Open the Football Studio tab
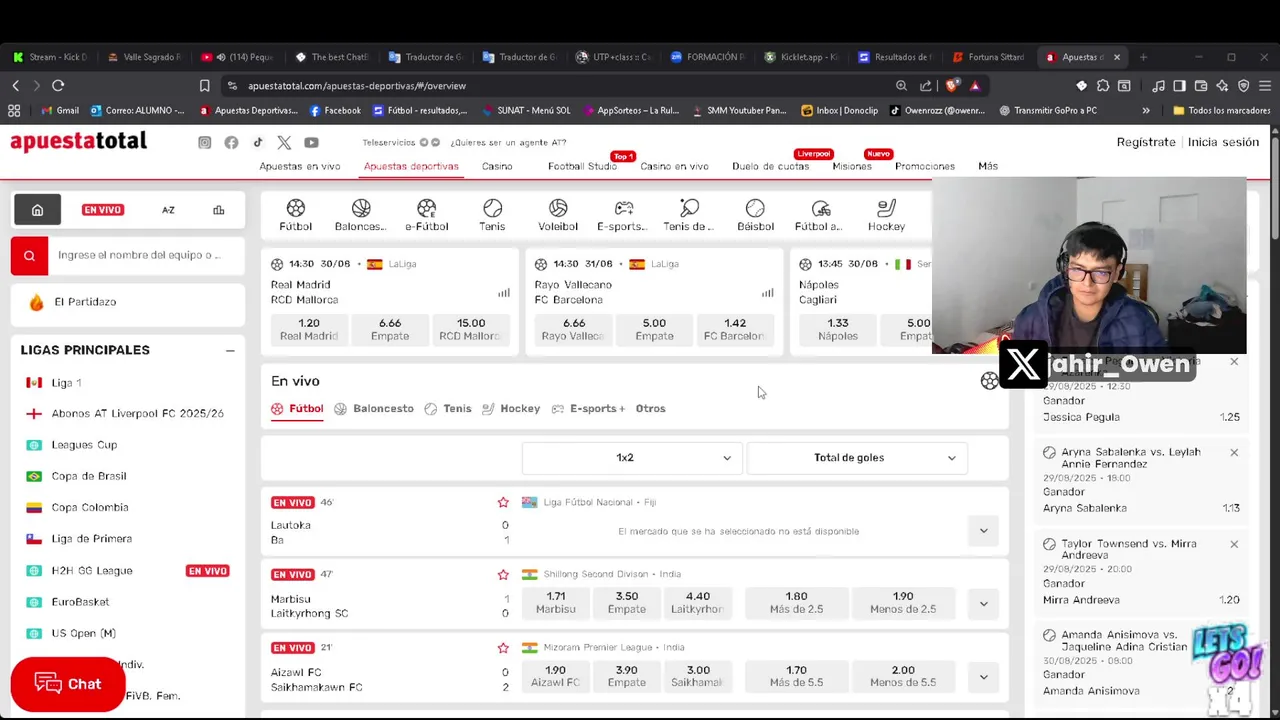1280x720 pixels. click(582, 166)
